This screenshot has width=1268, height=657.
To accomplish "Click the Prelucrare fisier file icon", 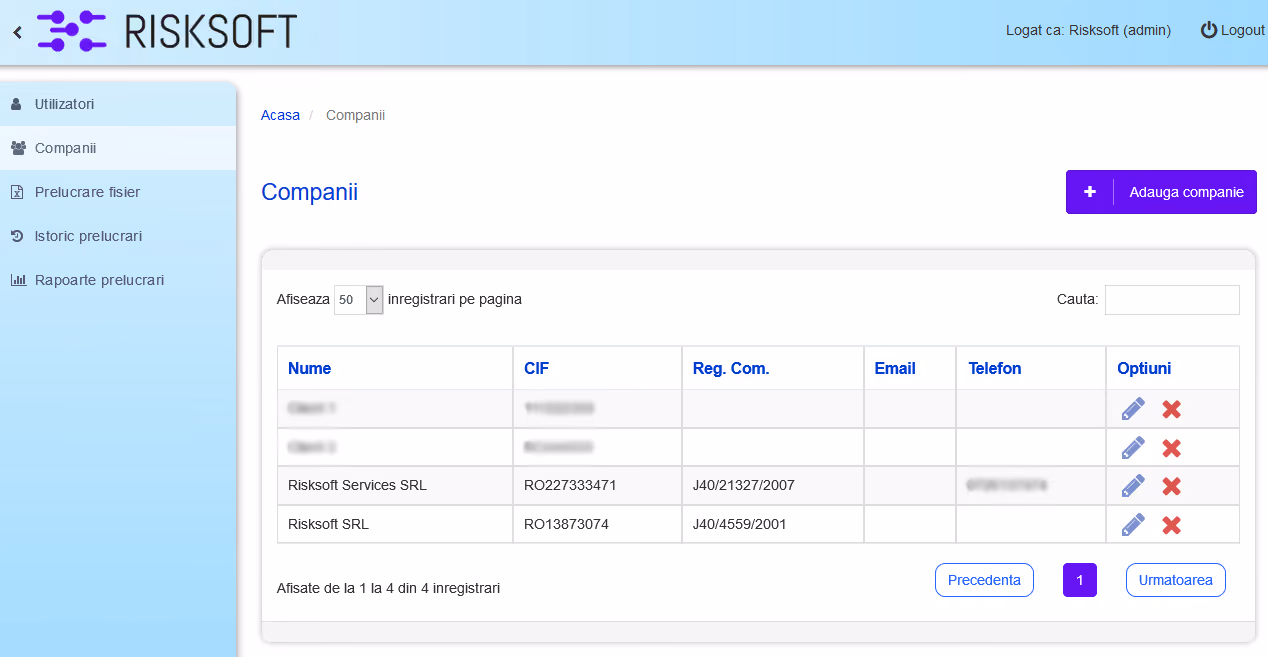I will [16, 192].
